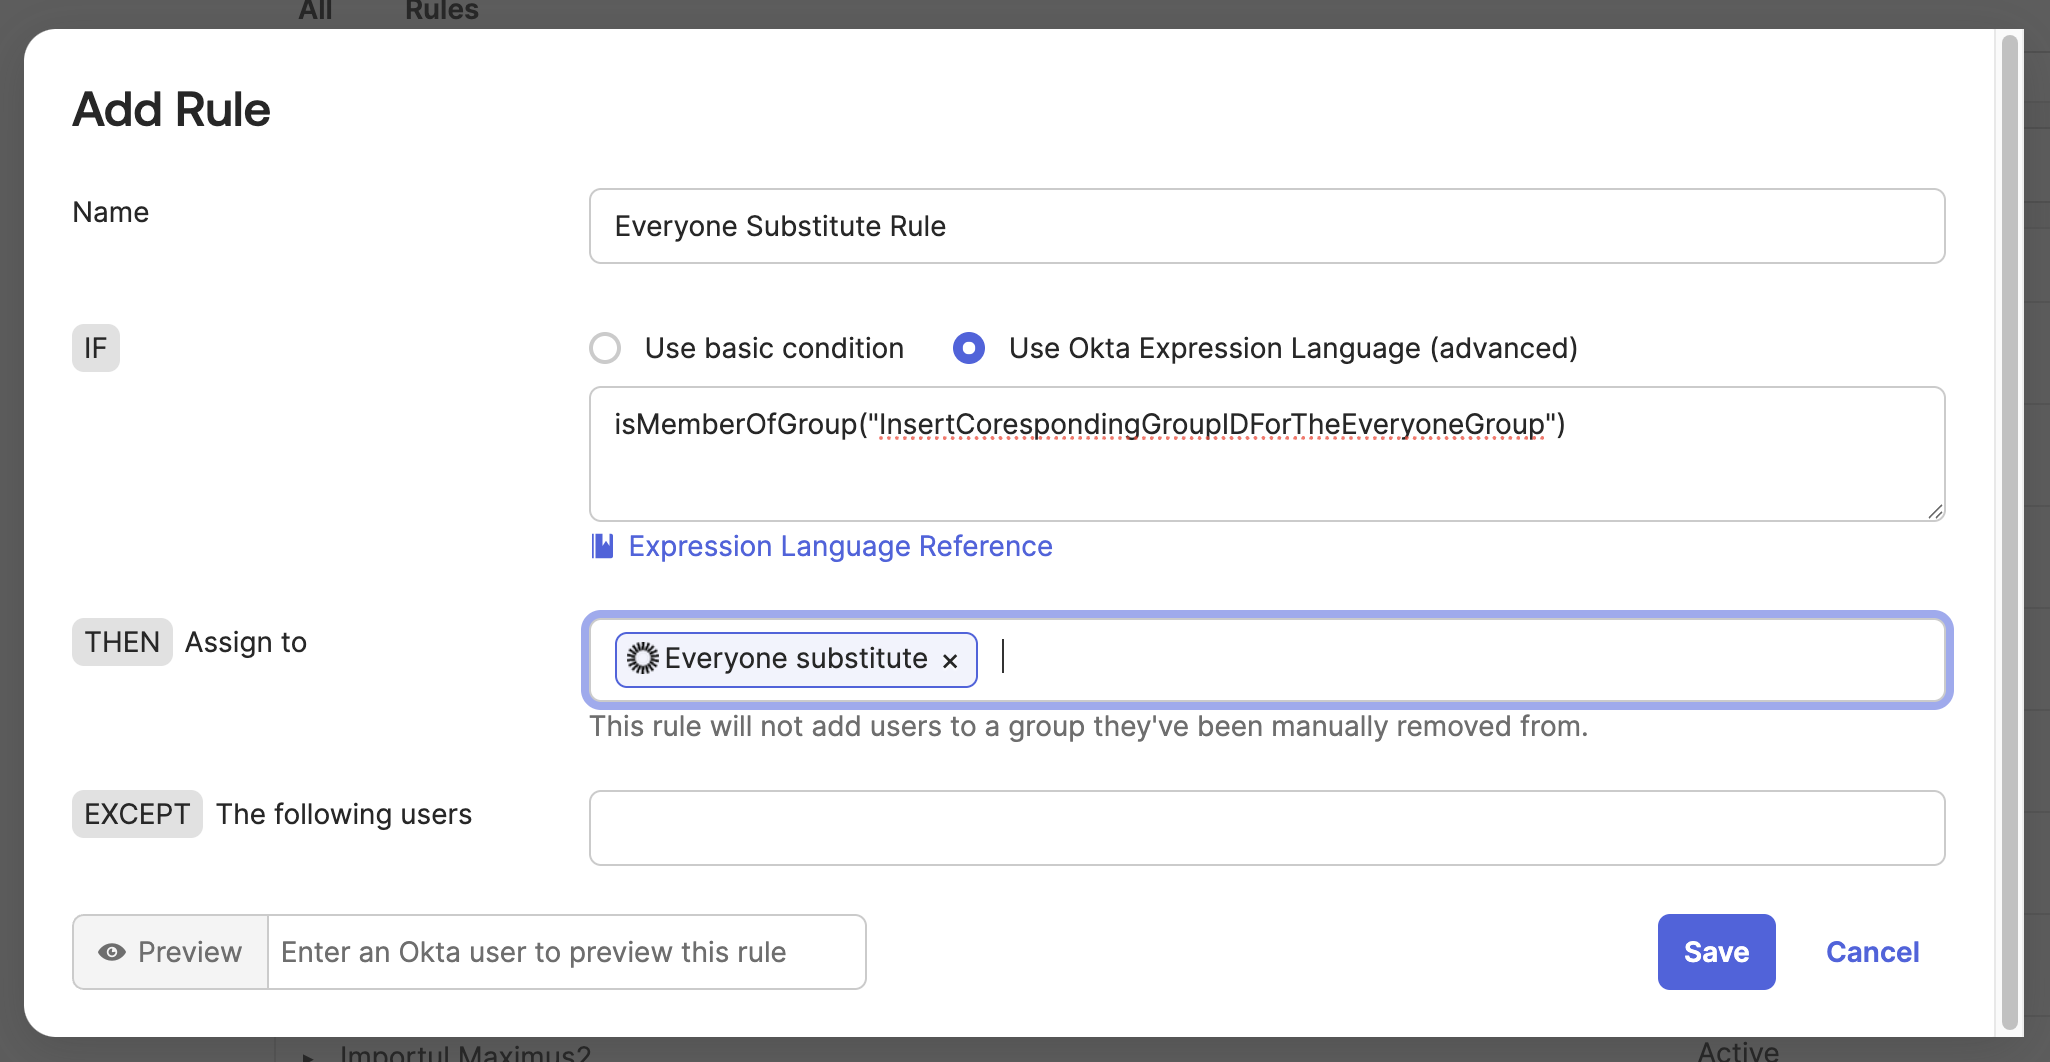Switch to the All tab
The height and width of the screenshot is (1062, 2050).
pyautogui.click(x=315, y=12)
